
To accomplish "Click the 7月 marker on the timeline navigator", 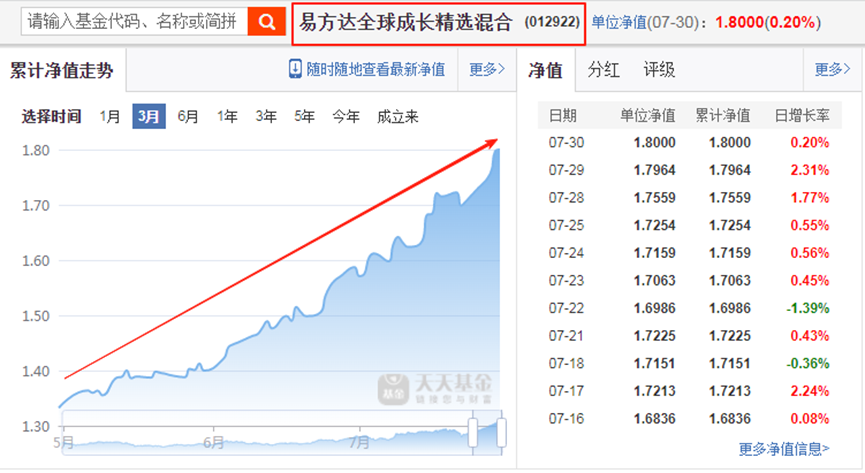I will (x=360, y=442).
